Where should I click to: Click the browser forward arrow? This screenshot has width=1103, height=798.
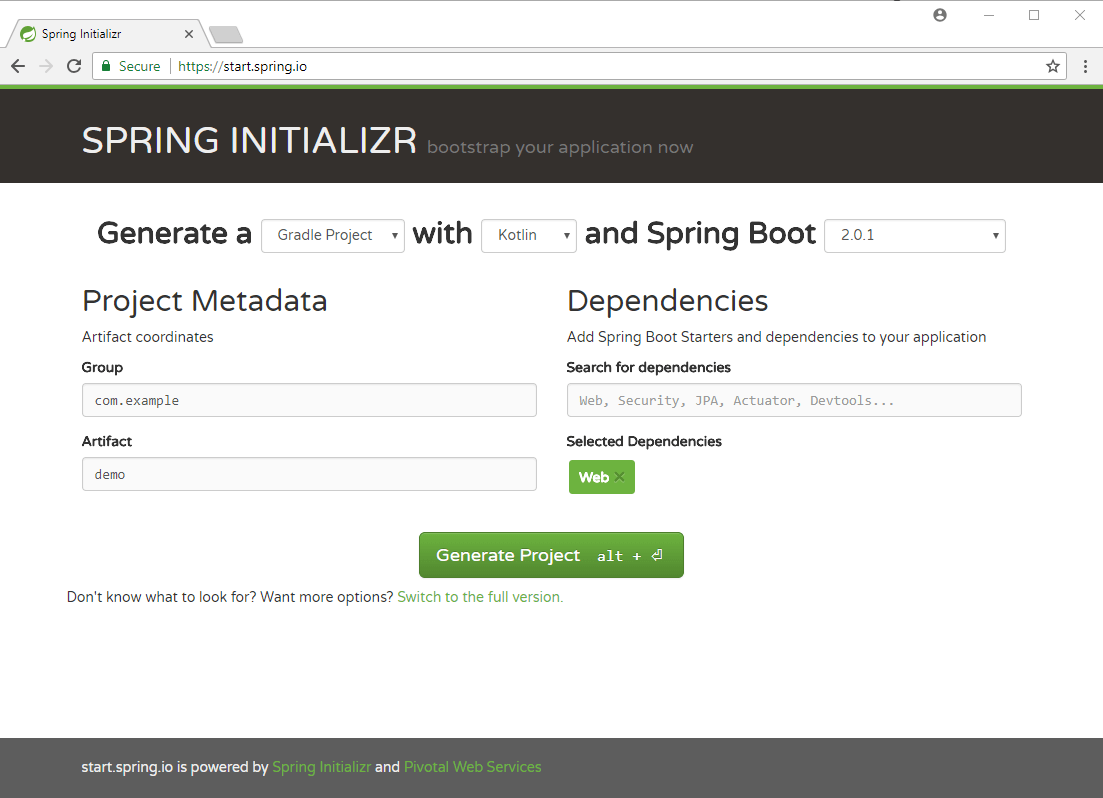[x=46, y=66]
